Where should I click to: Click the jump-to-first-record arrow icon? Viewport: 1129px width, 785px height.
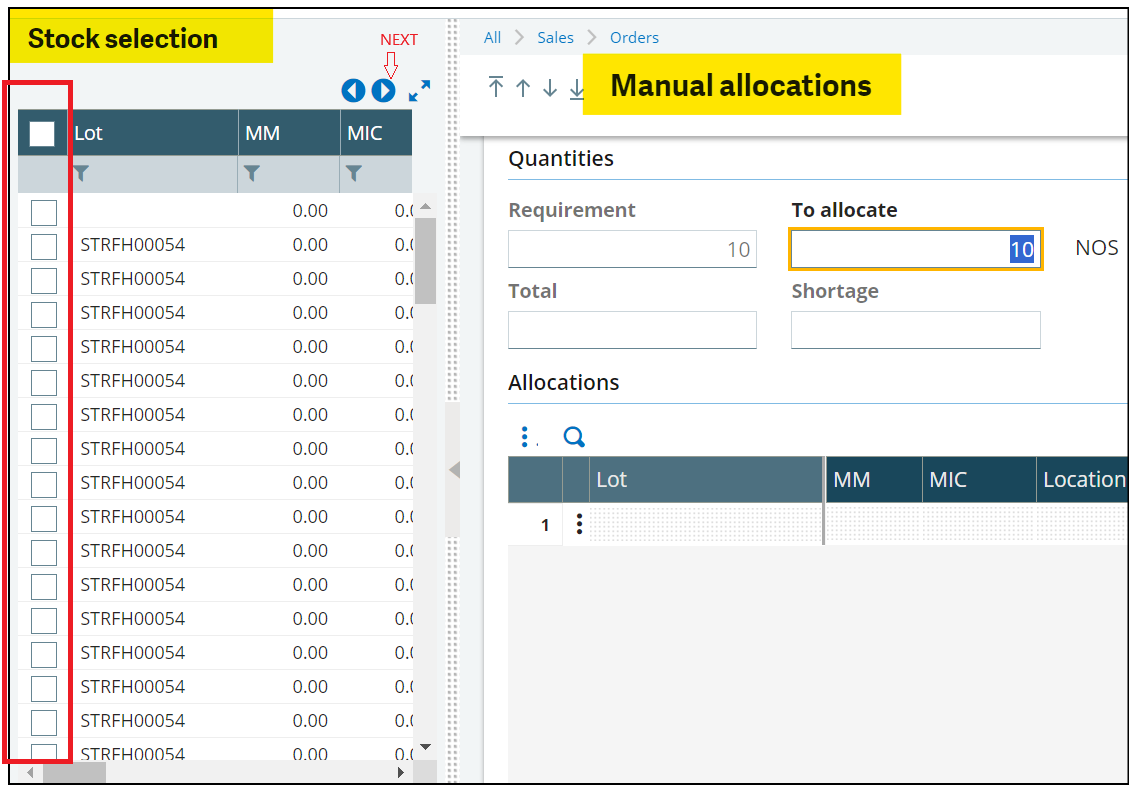495,88
